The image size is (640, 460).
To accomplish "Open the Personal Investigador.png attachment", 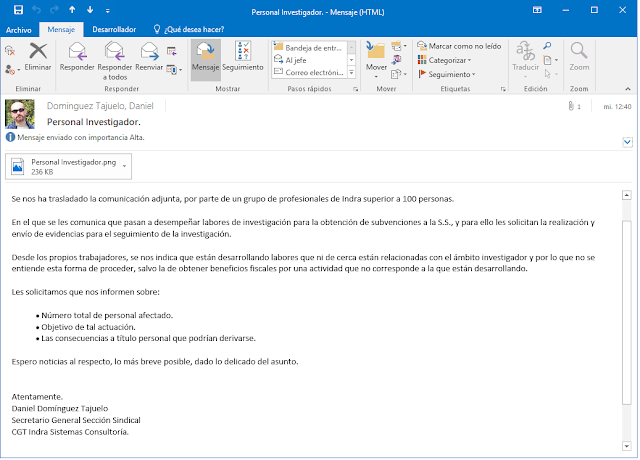I will [65, 167].
